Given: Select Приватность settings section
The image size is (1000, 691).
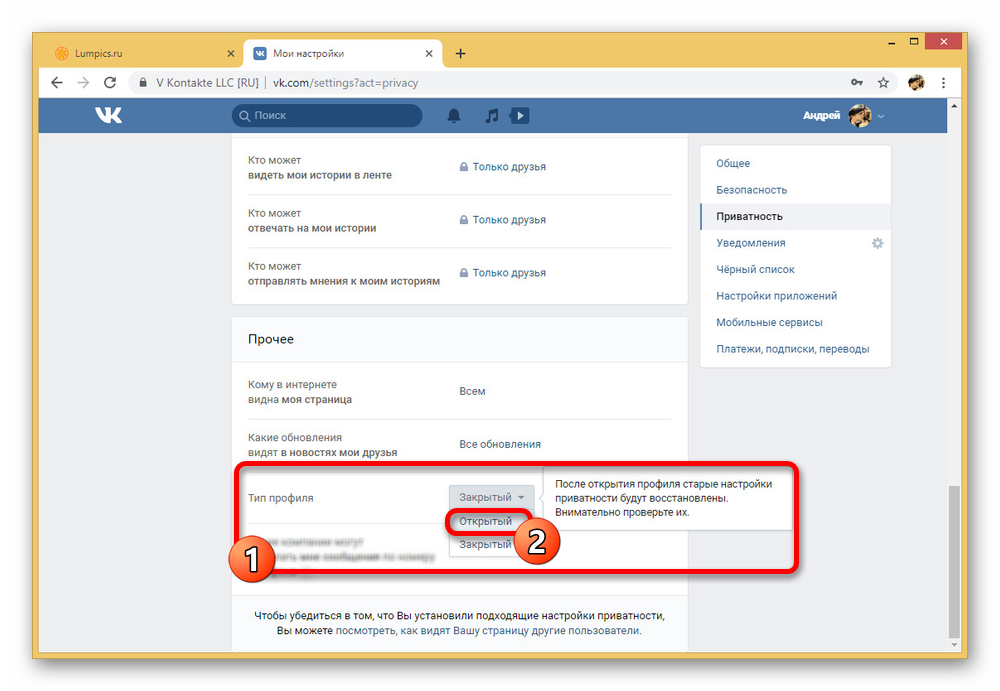Looking at the screenshot, I should click(795, 216).
